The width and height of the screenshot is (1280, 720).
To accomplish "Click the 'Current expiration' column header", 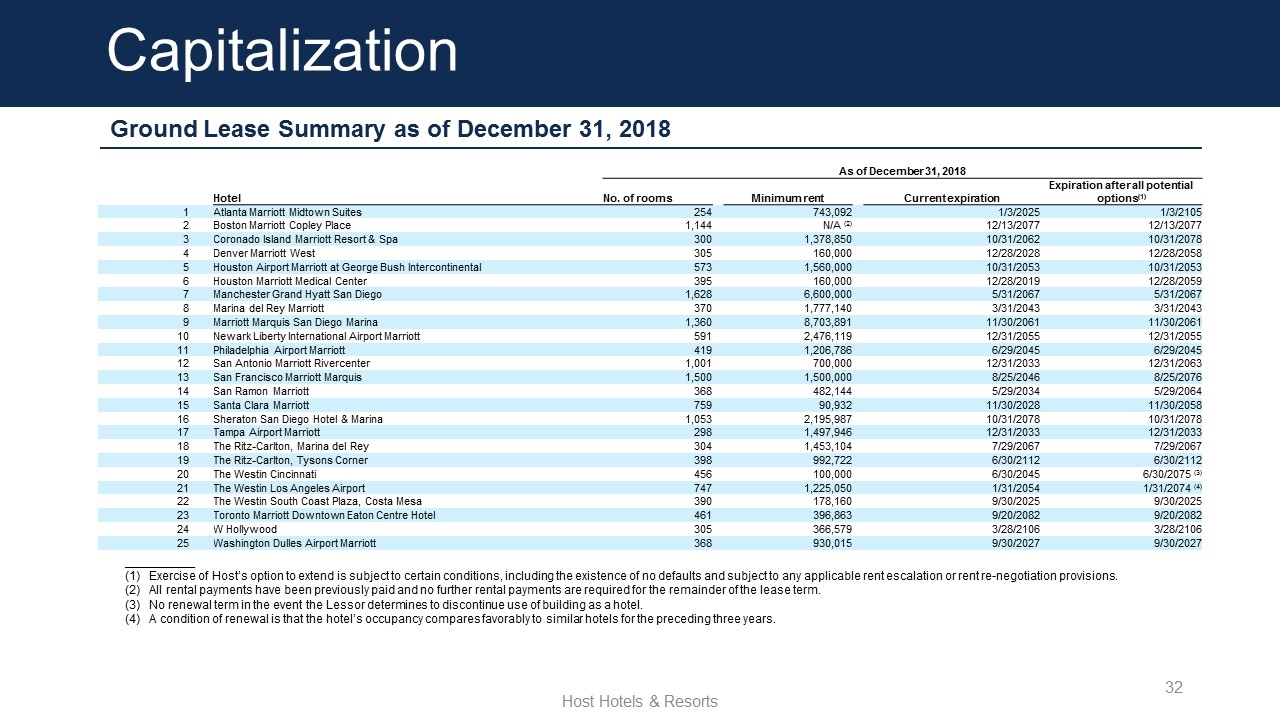I will (x=951, y=198).
